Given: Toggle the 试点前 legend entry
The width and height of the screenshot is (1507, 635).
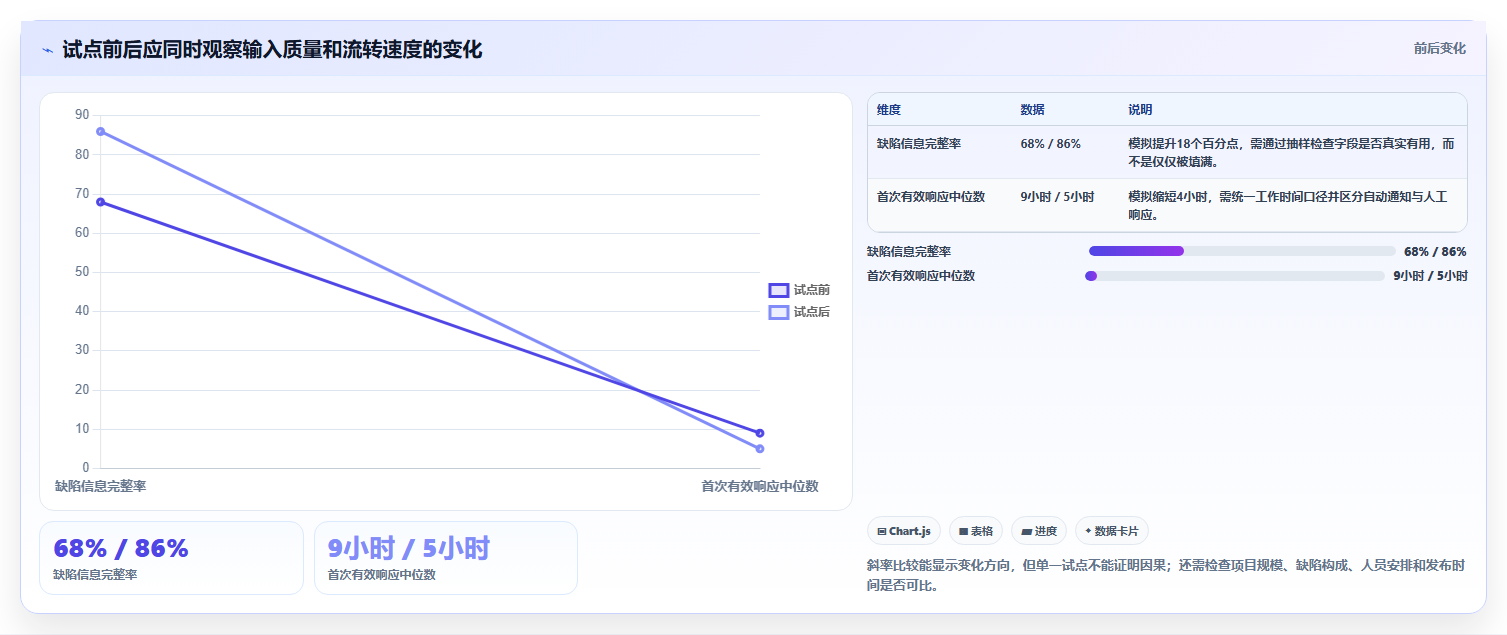Looking at the screenshot, I should coord(799,290).
